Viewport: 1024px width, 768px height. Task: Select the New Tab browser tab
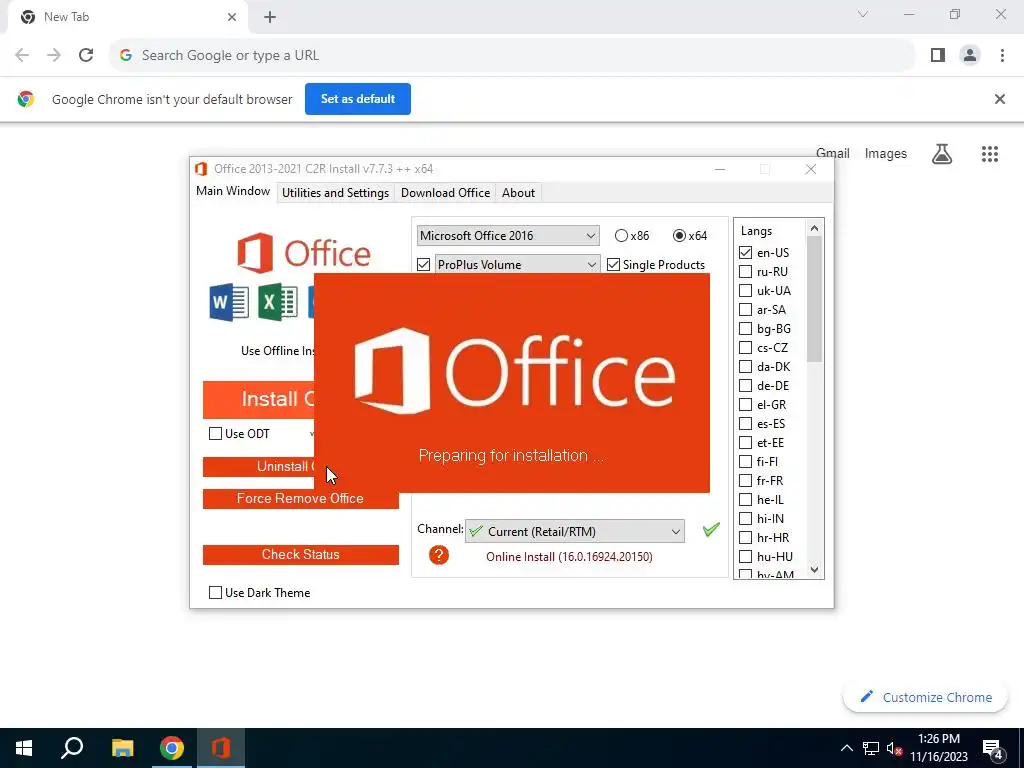pyautogui.click(x=127, y=17)
